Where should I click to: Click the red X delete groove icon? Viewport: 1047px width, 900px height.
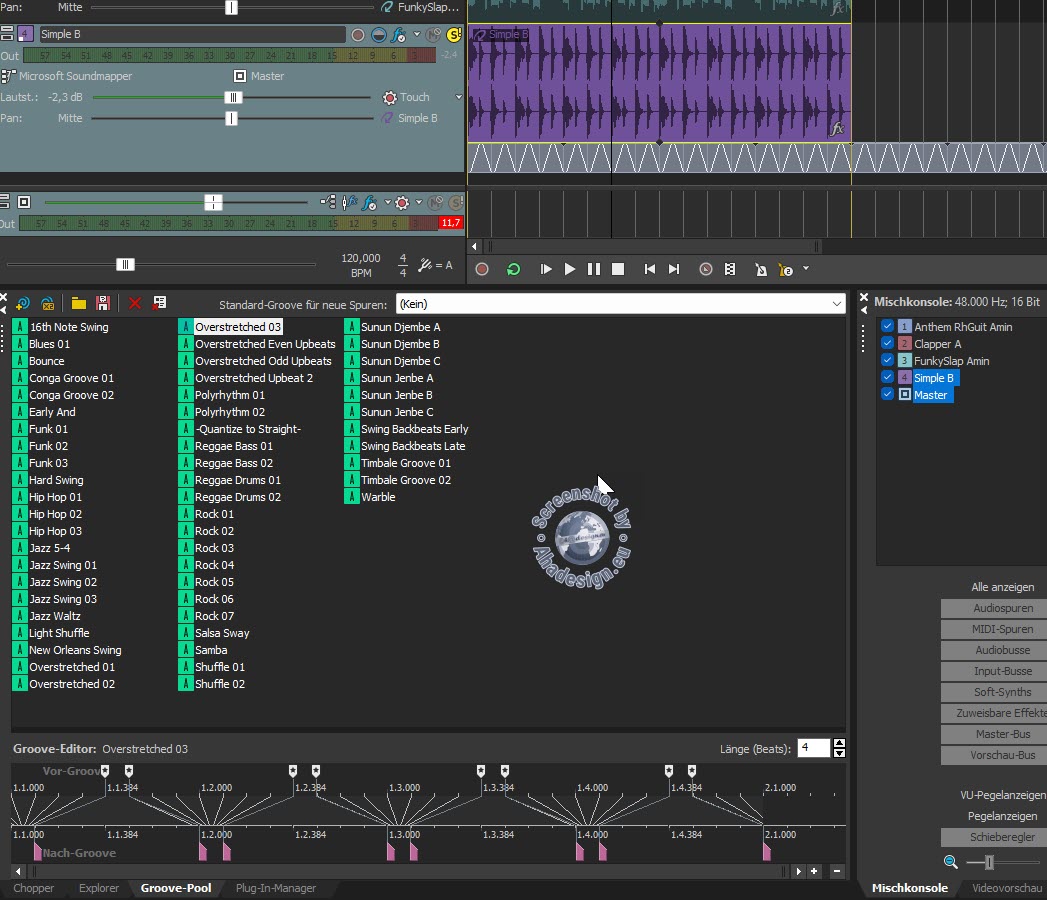tap(135, 304)
